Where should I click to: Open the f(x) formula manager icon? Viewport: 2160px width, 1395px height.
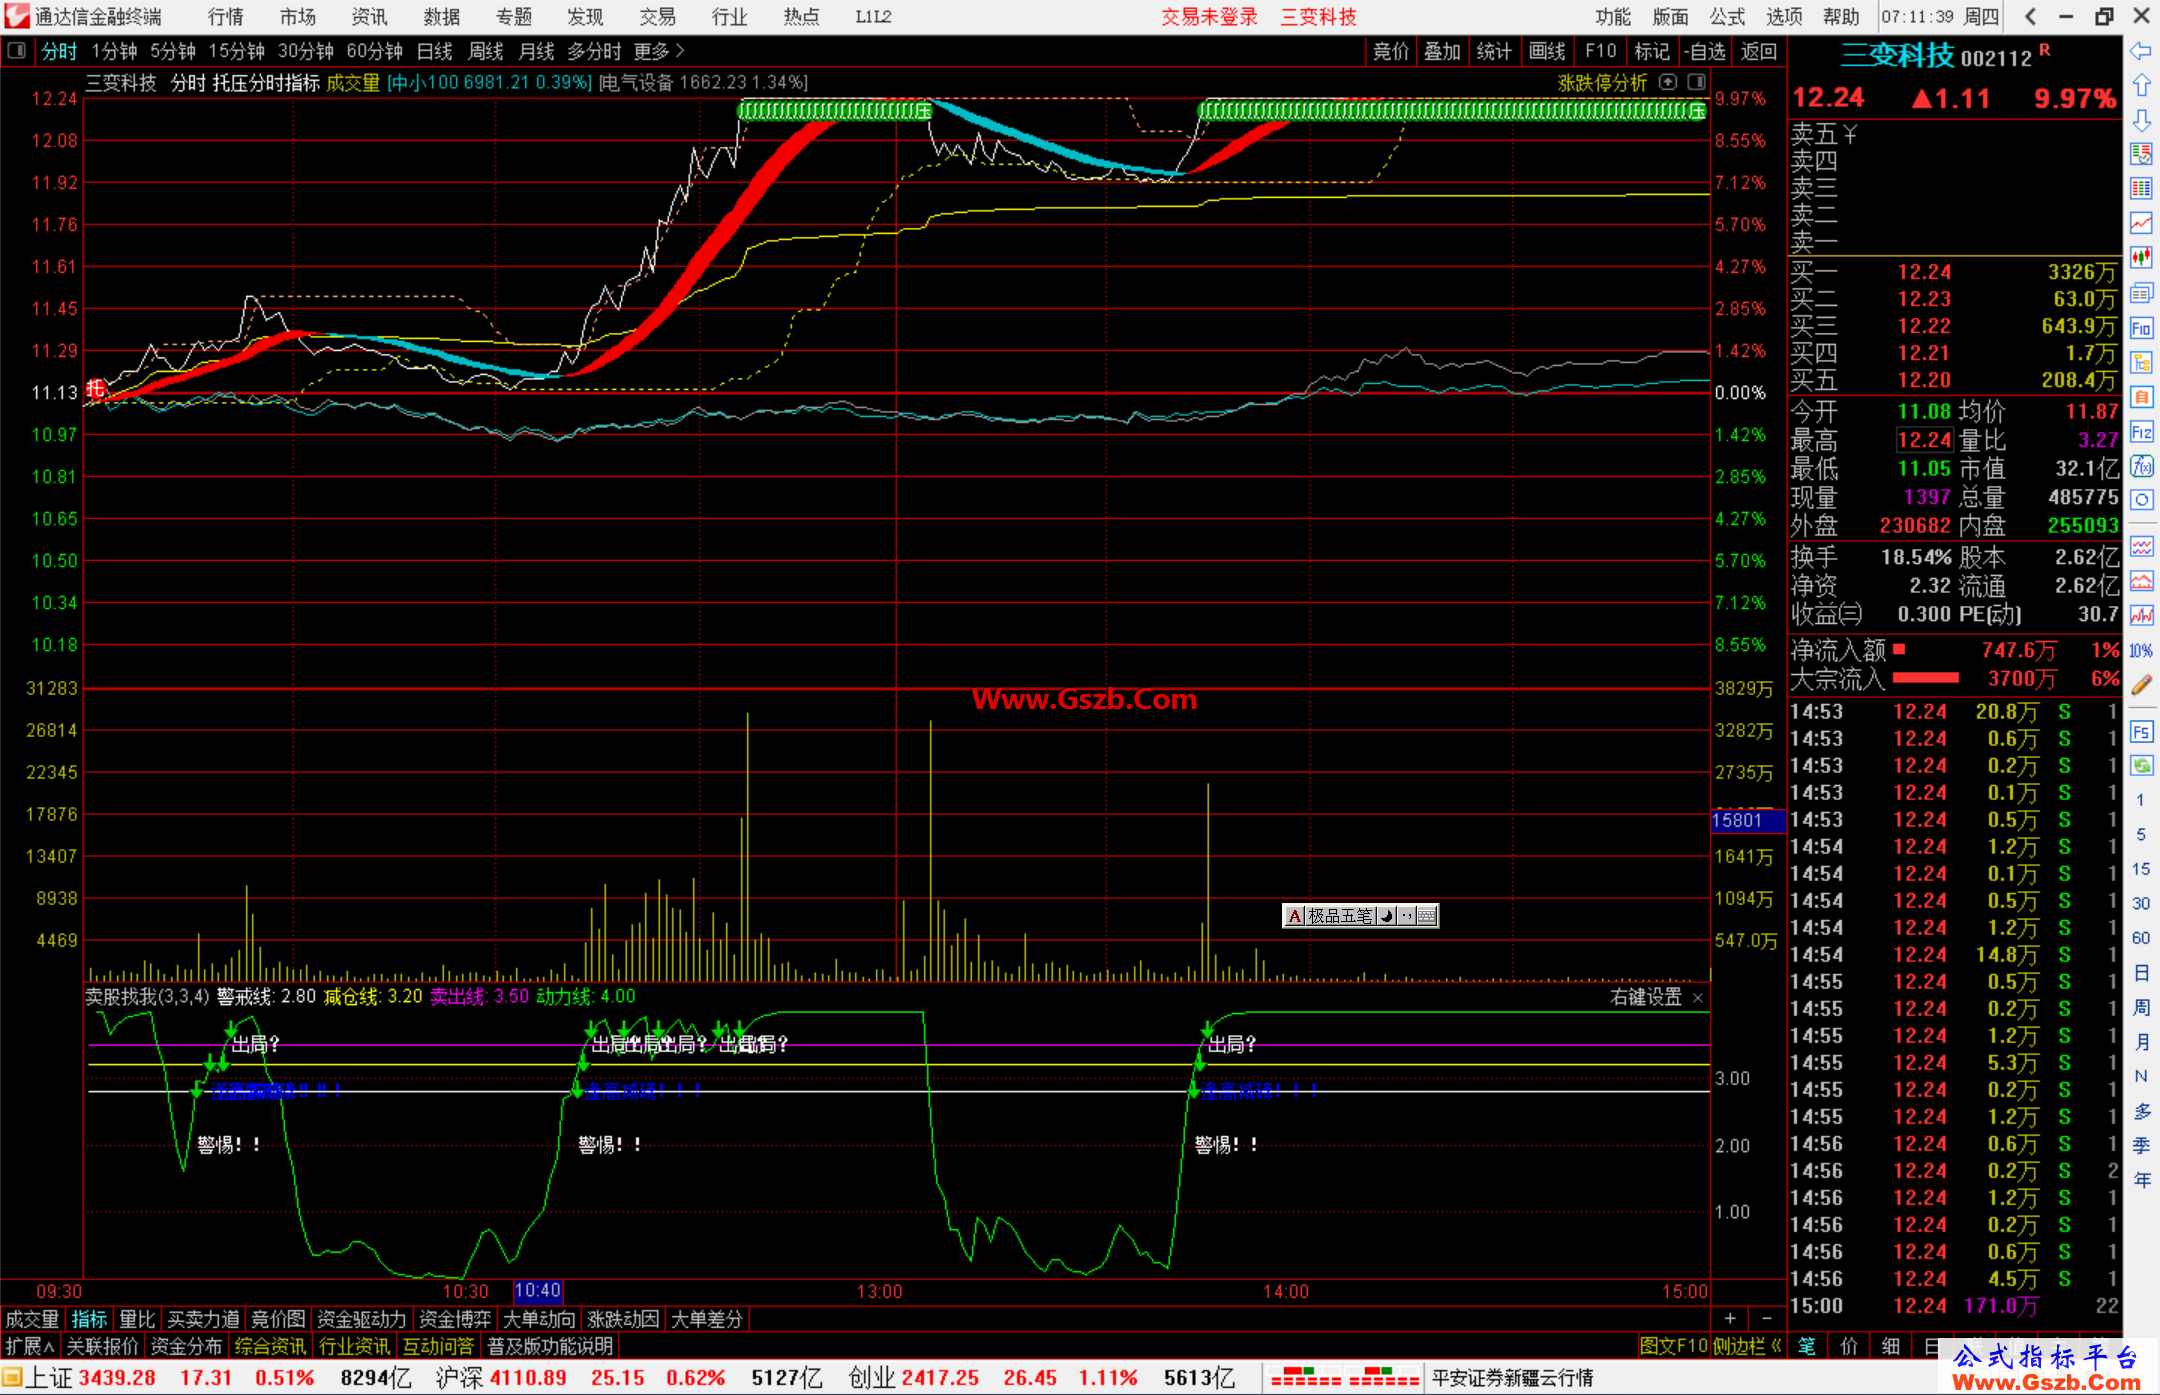(2141, 466)
